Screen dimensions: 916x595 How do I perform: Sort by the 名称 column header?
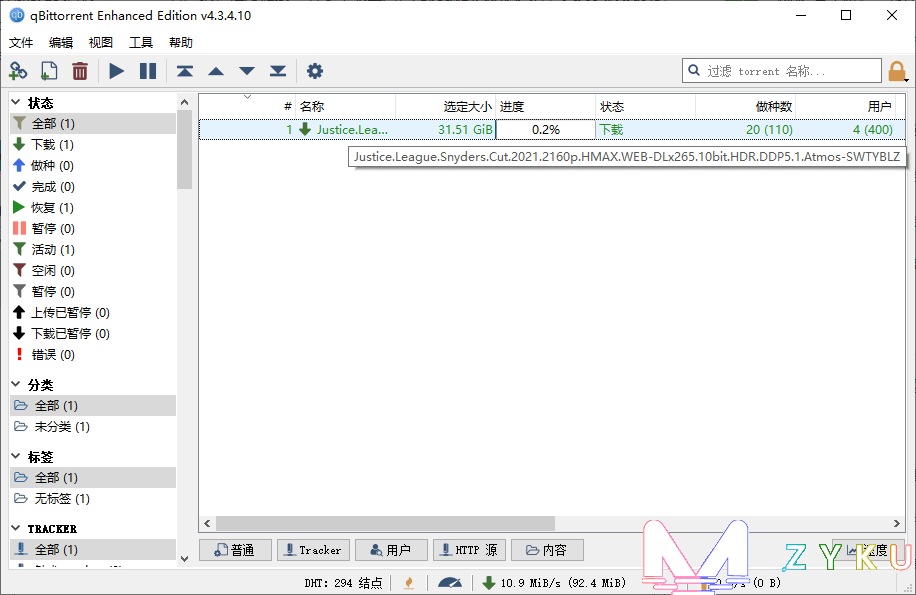[346, 106]
